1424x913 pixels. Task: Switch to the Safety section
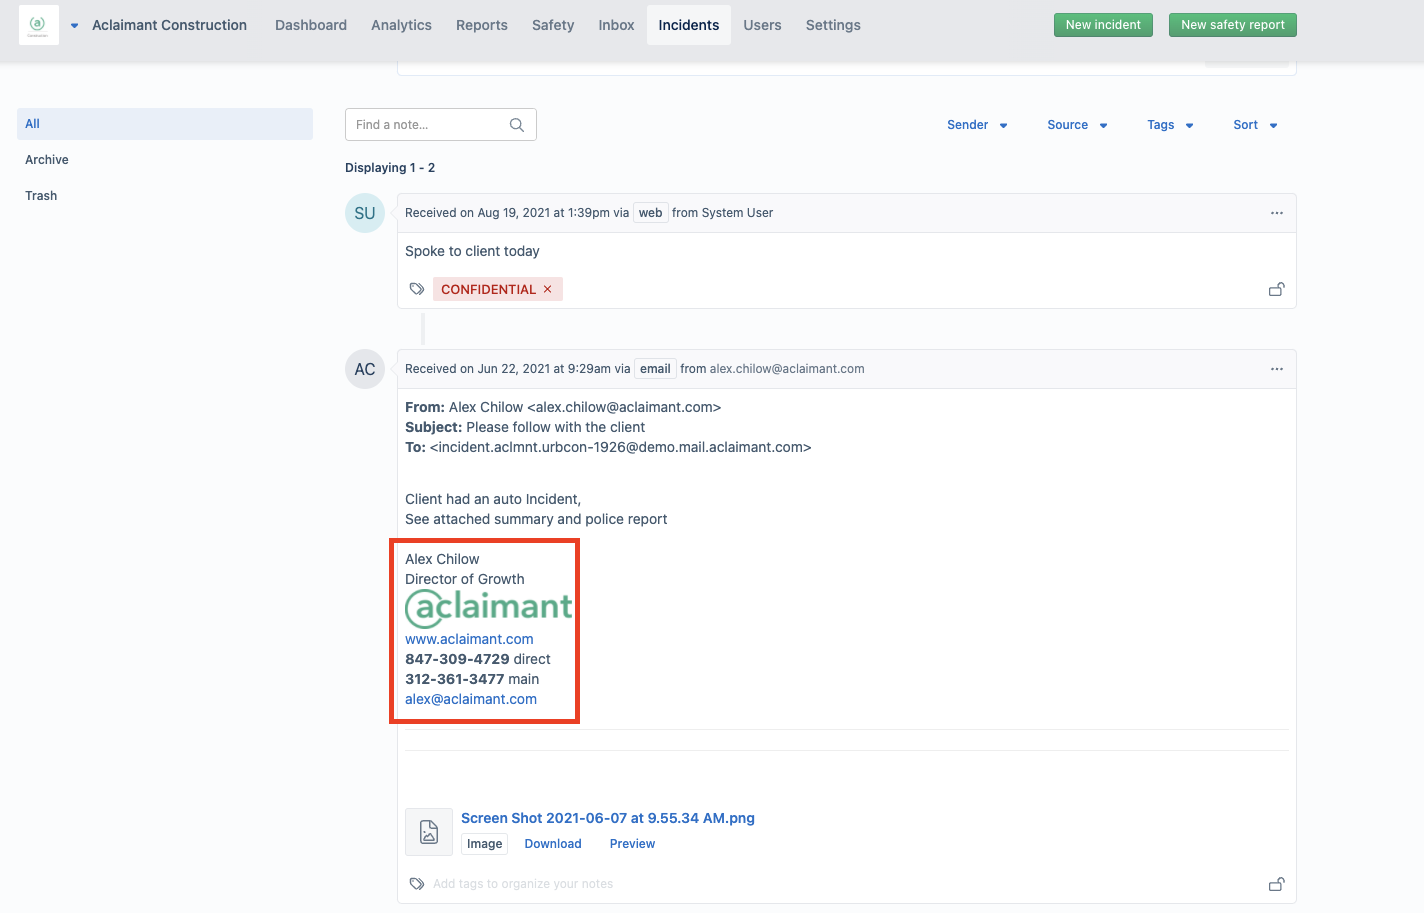(553, 25)
